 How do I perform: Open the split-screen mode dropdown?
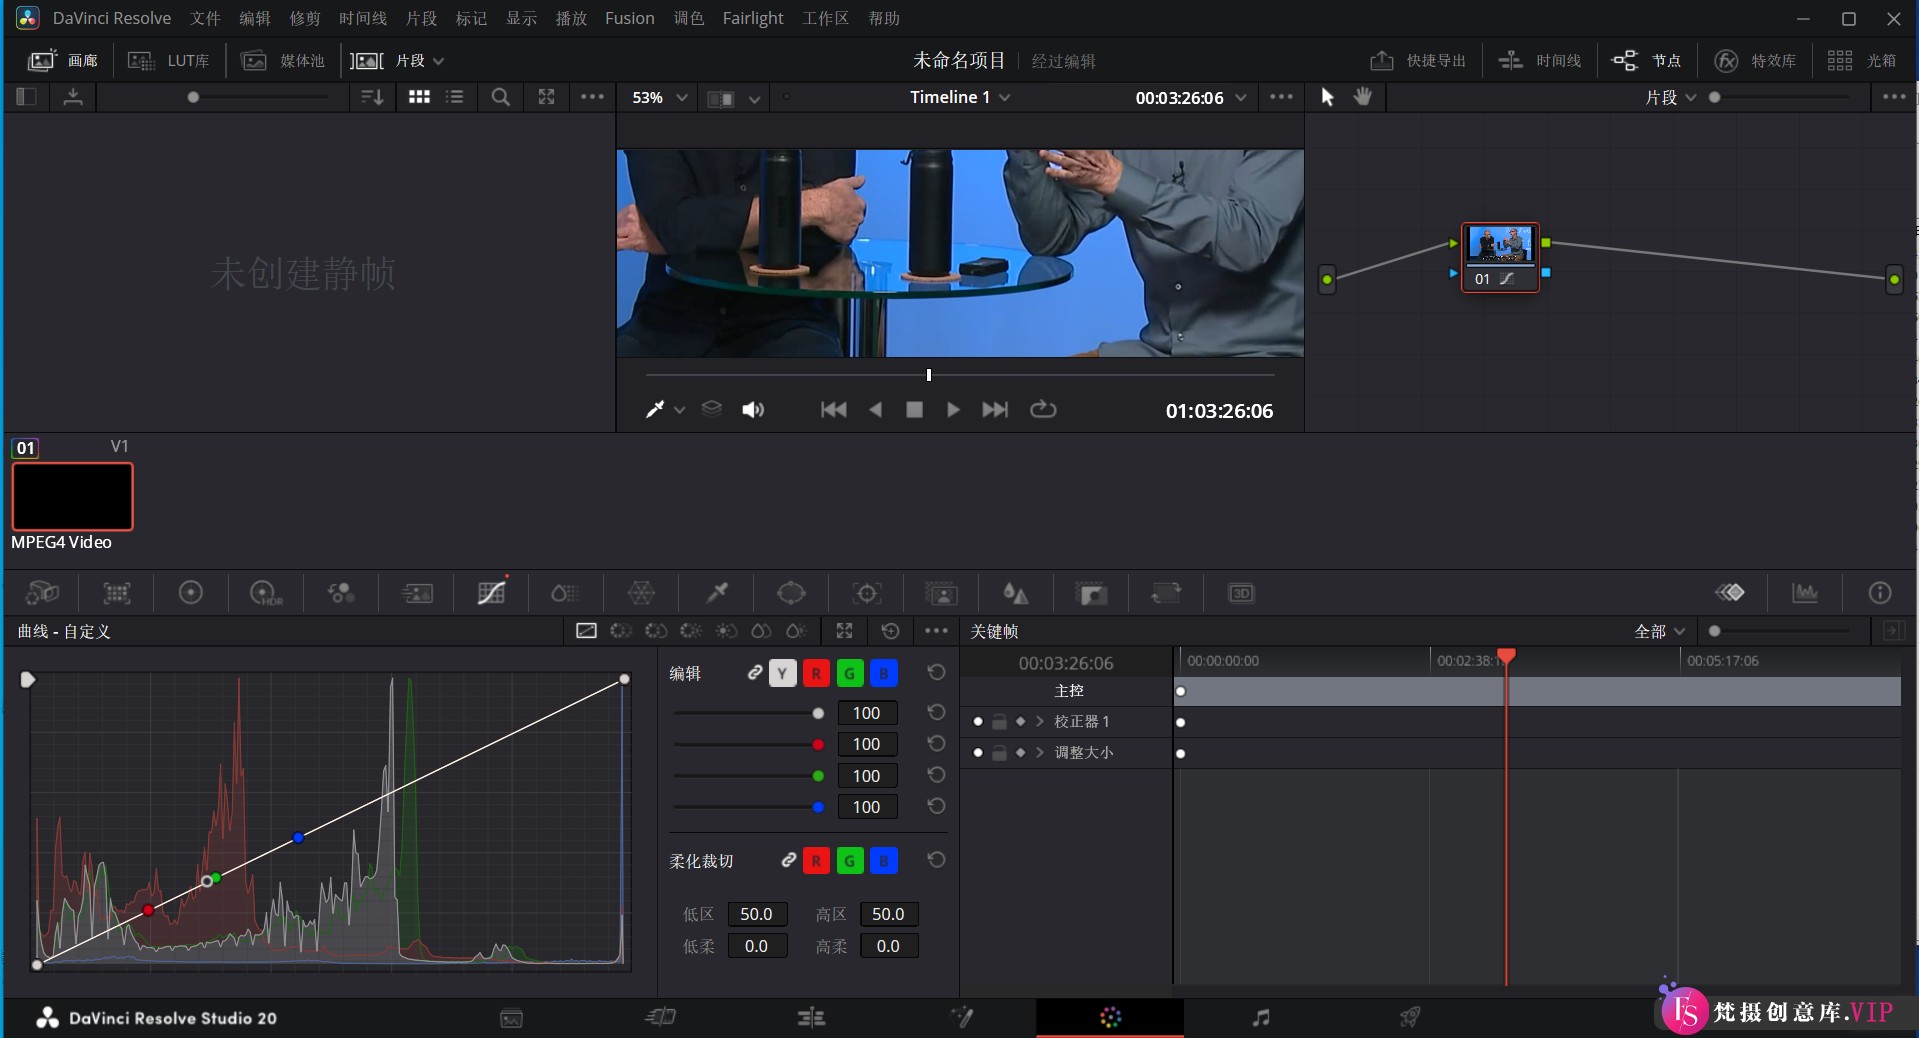(754, 98)
